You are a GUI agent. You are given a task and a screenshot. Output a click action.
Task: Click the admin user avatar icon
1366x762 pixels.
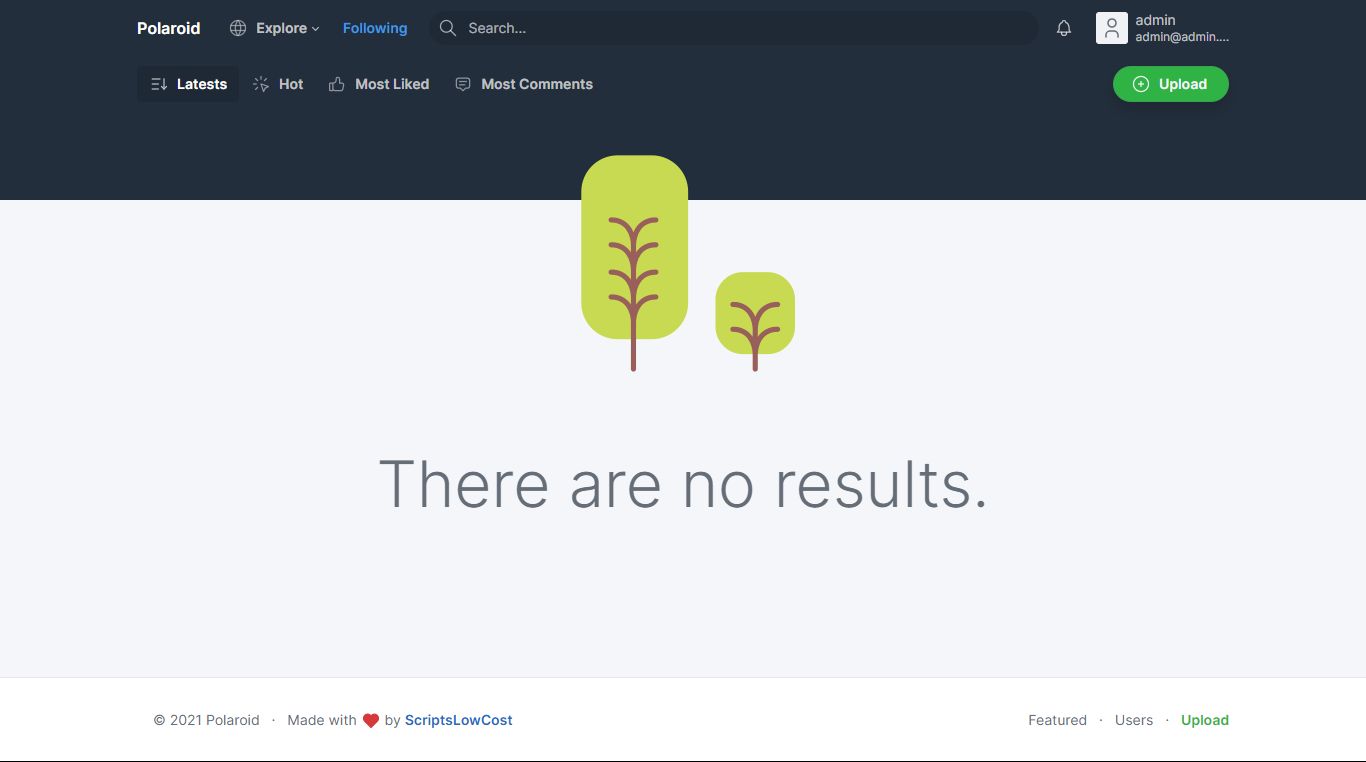coord(1112,28)
